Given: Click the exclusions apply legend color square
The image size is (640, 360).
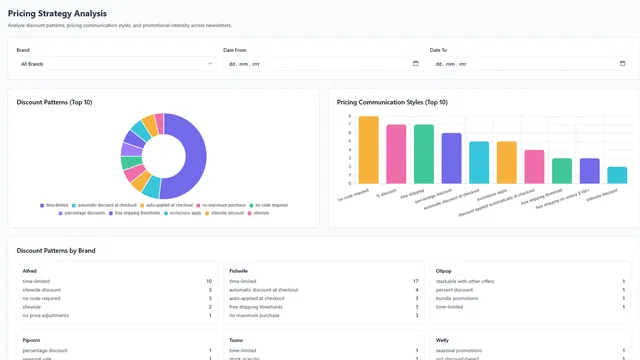Looking at the screenshot, I should tap(166, 213).
